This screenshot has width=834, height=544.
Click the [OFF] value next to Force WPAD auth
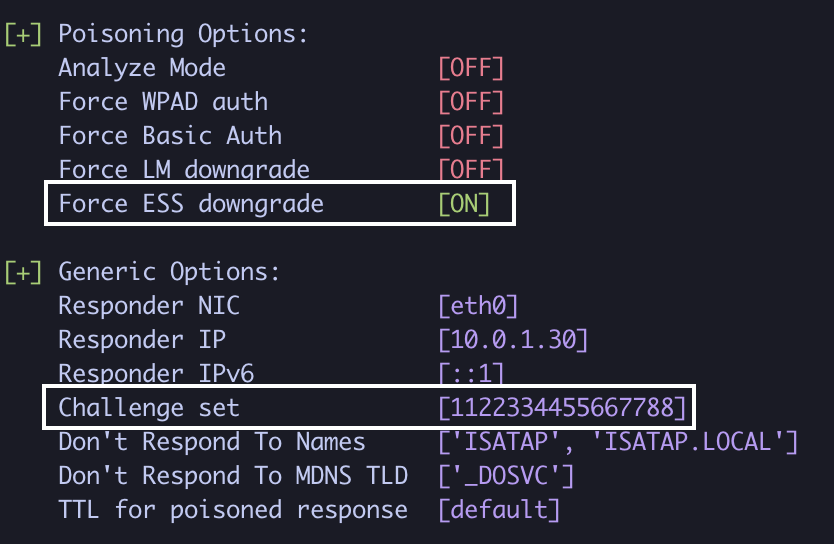pos(470,102)
